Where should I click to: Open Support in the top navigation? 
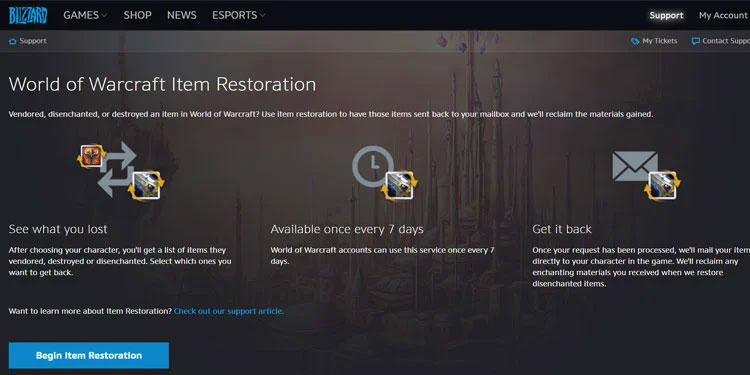666,15
